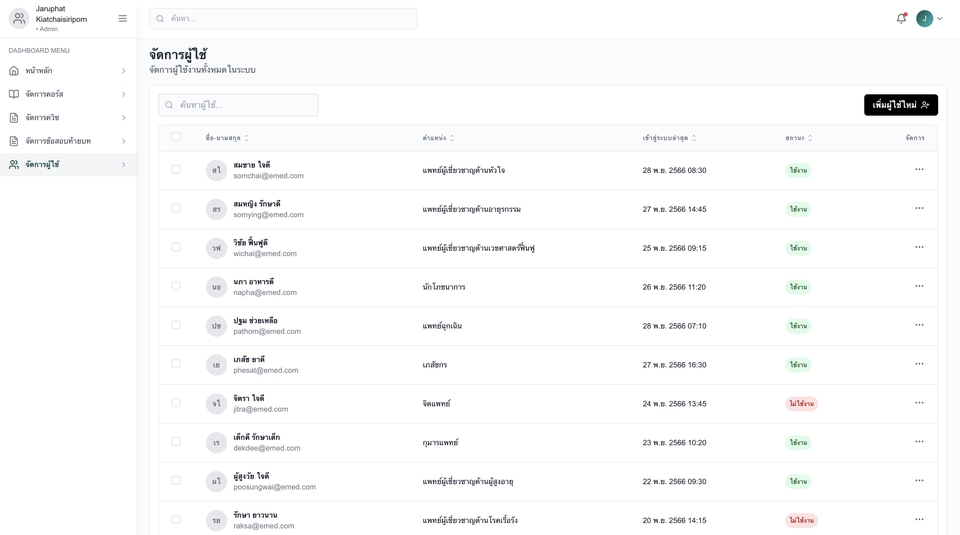Tick checkbox for pathom@emed.com user

[x=176, y=325]
